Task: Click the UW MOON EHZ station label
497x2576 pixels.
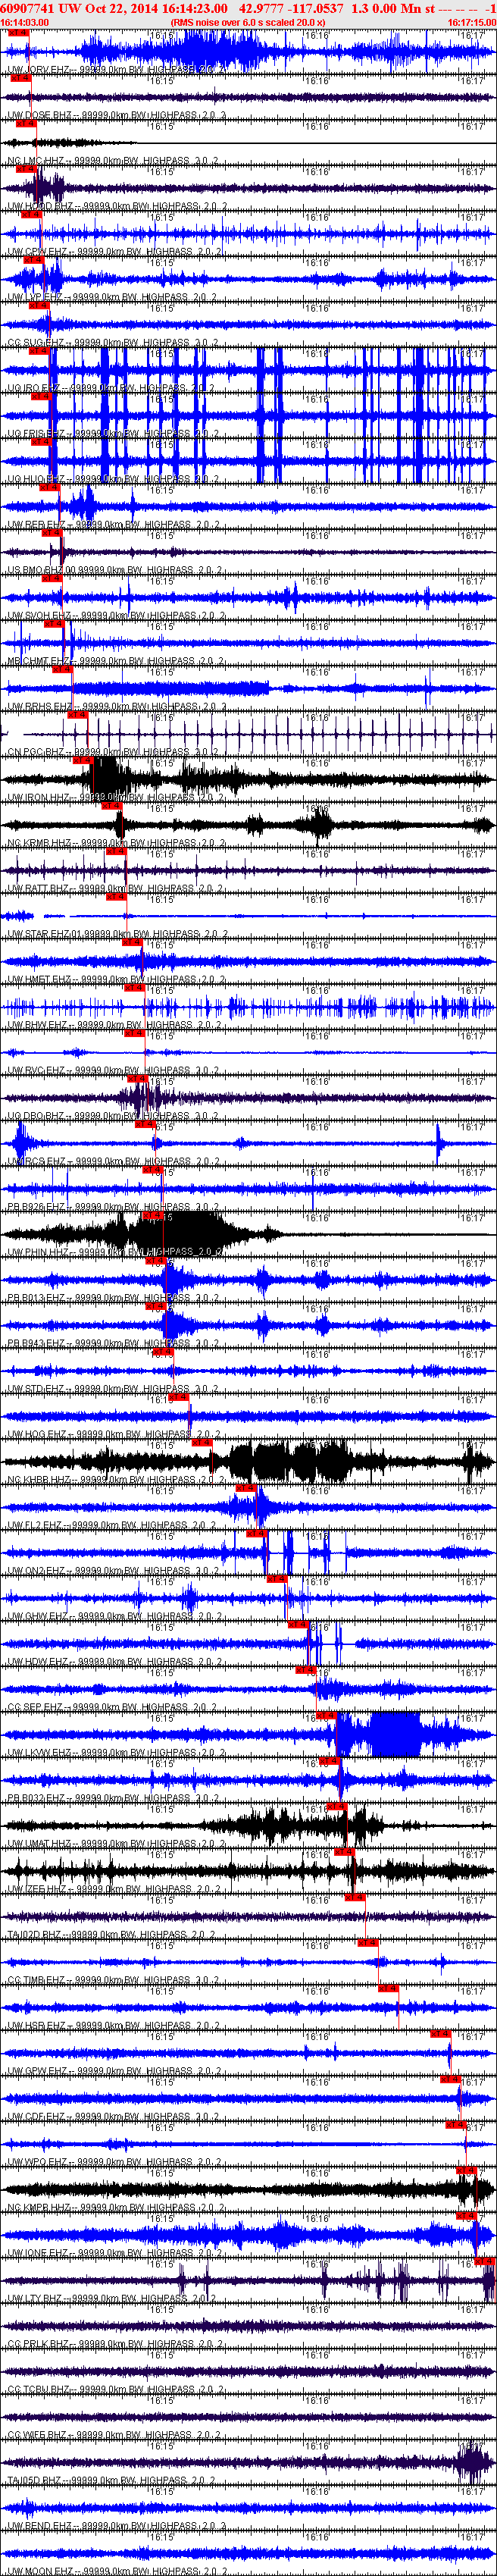Action: pyautogui.click(x=117, y=2570)
